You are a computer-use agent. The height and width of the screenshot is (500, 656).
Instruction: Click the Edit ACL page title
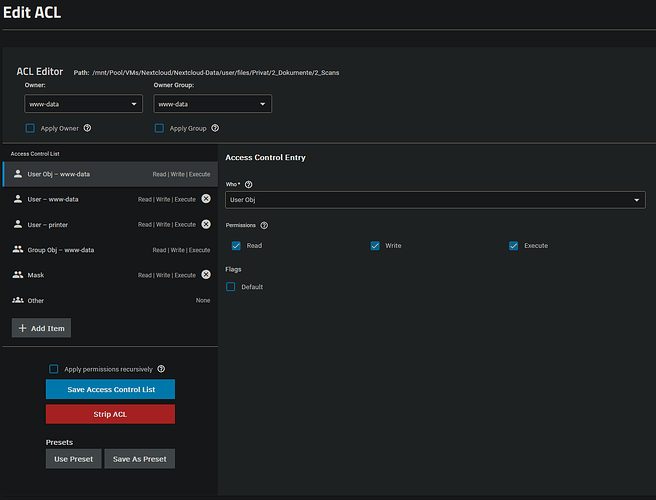click(32, 13)
